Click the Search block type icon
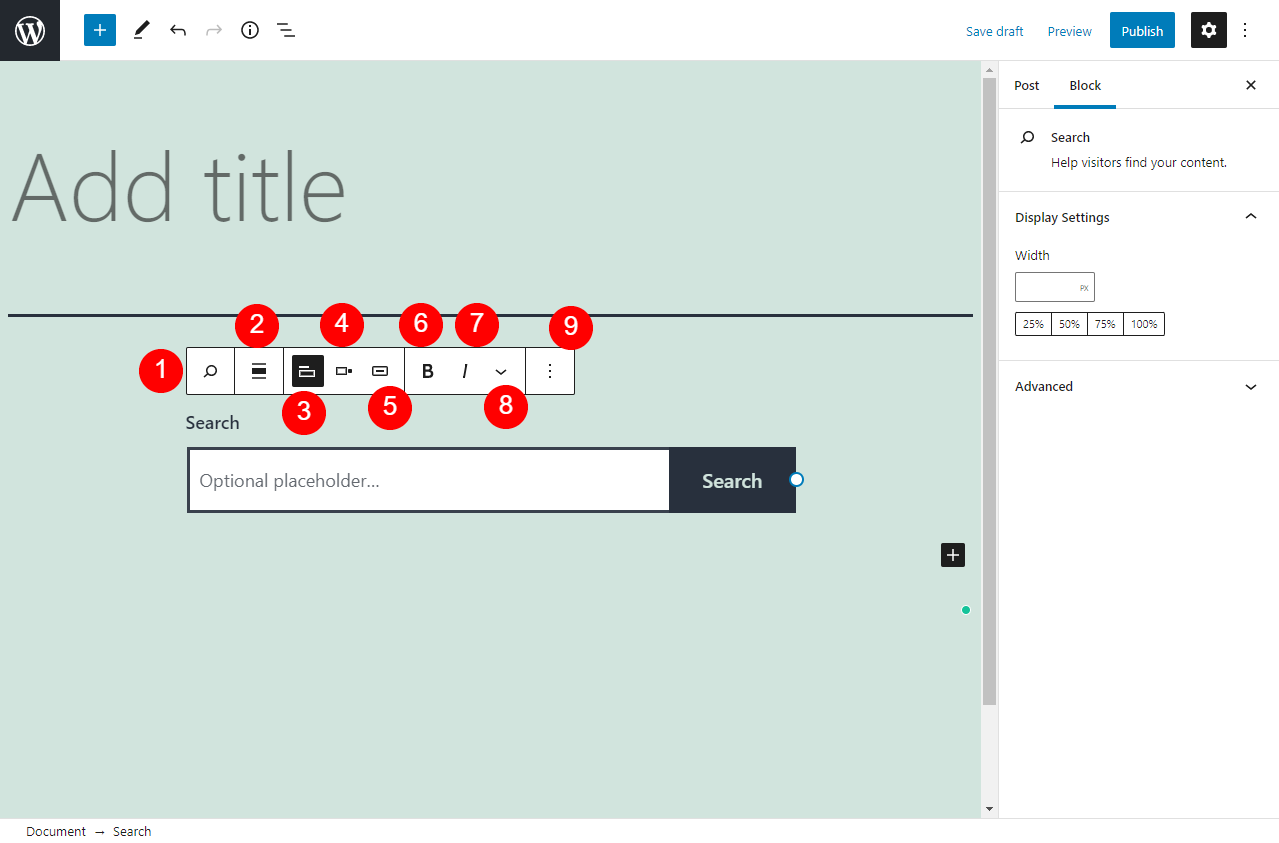The image size is (1279, 843). [x=210, y=371]
